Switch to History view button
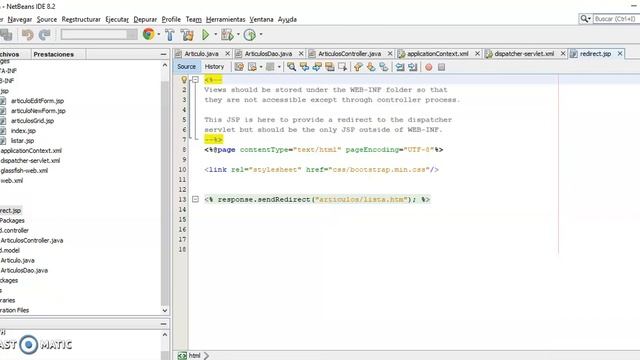640x360 pixels. click(x=214, y=67)
